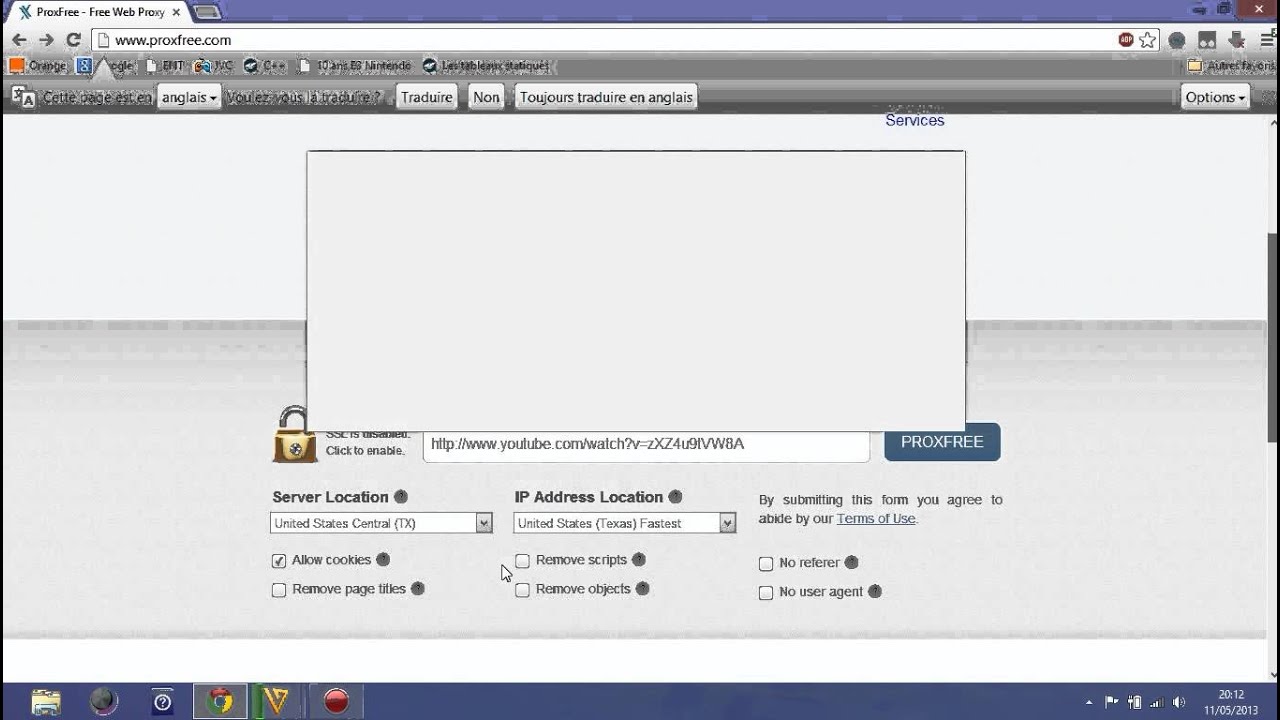Open the '10 ans E3 Nintendo' bookmark

tap(355, 66)
